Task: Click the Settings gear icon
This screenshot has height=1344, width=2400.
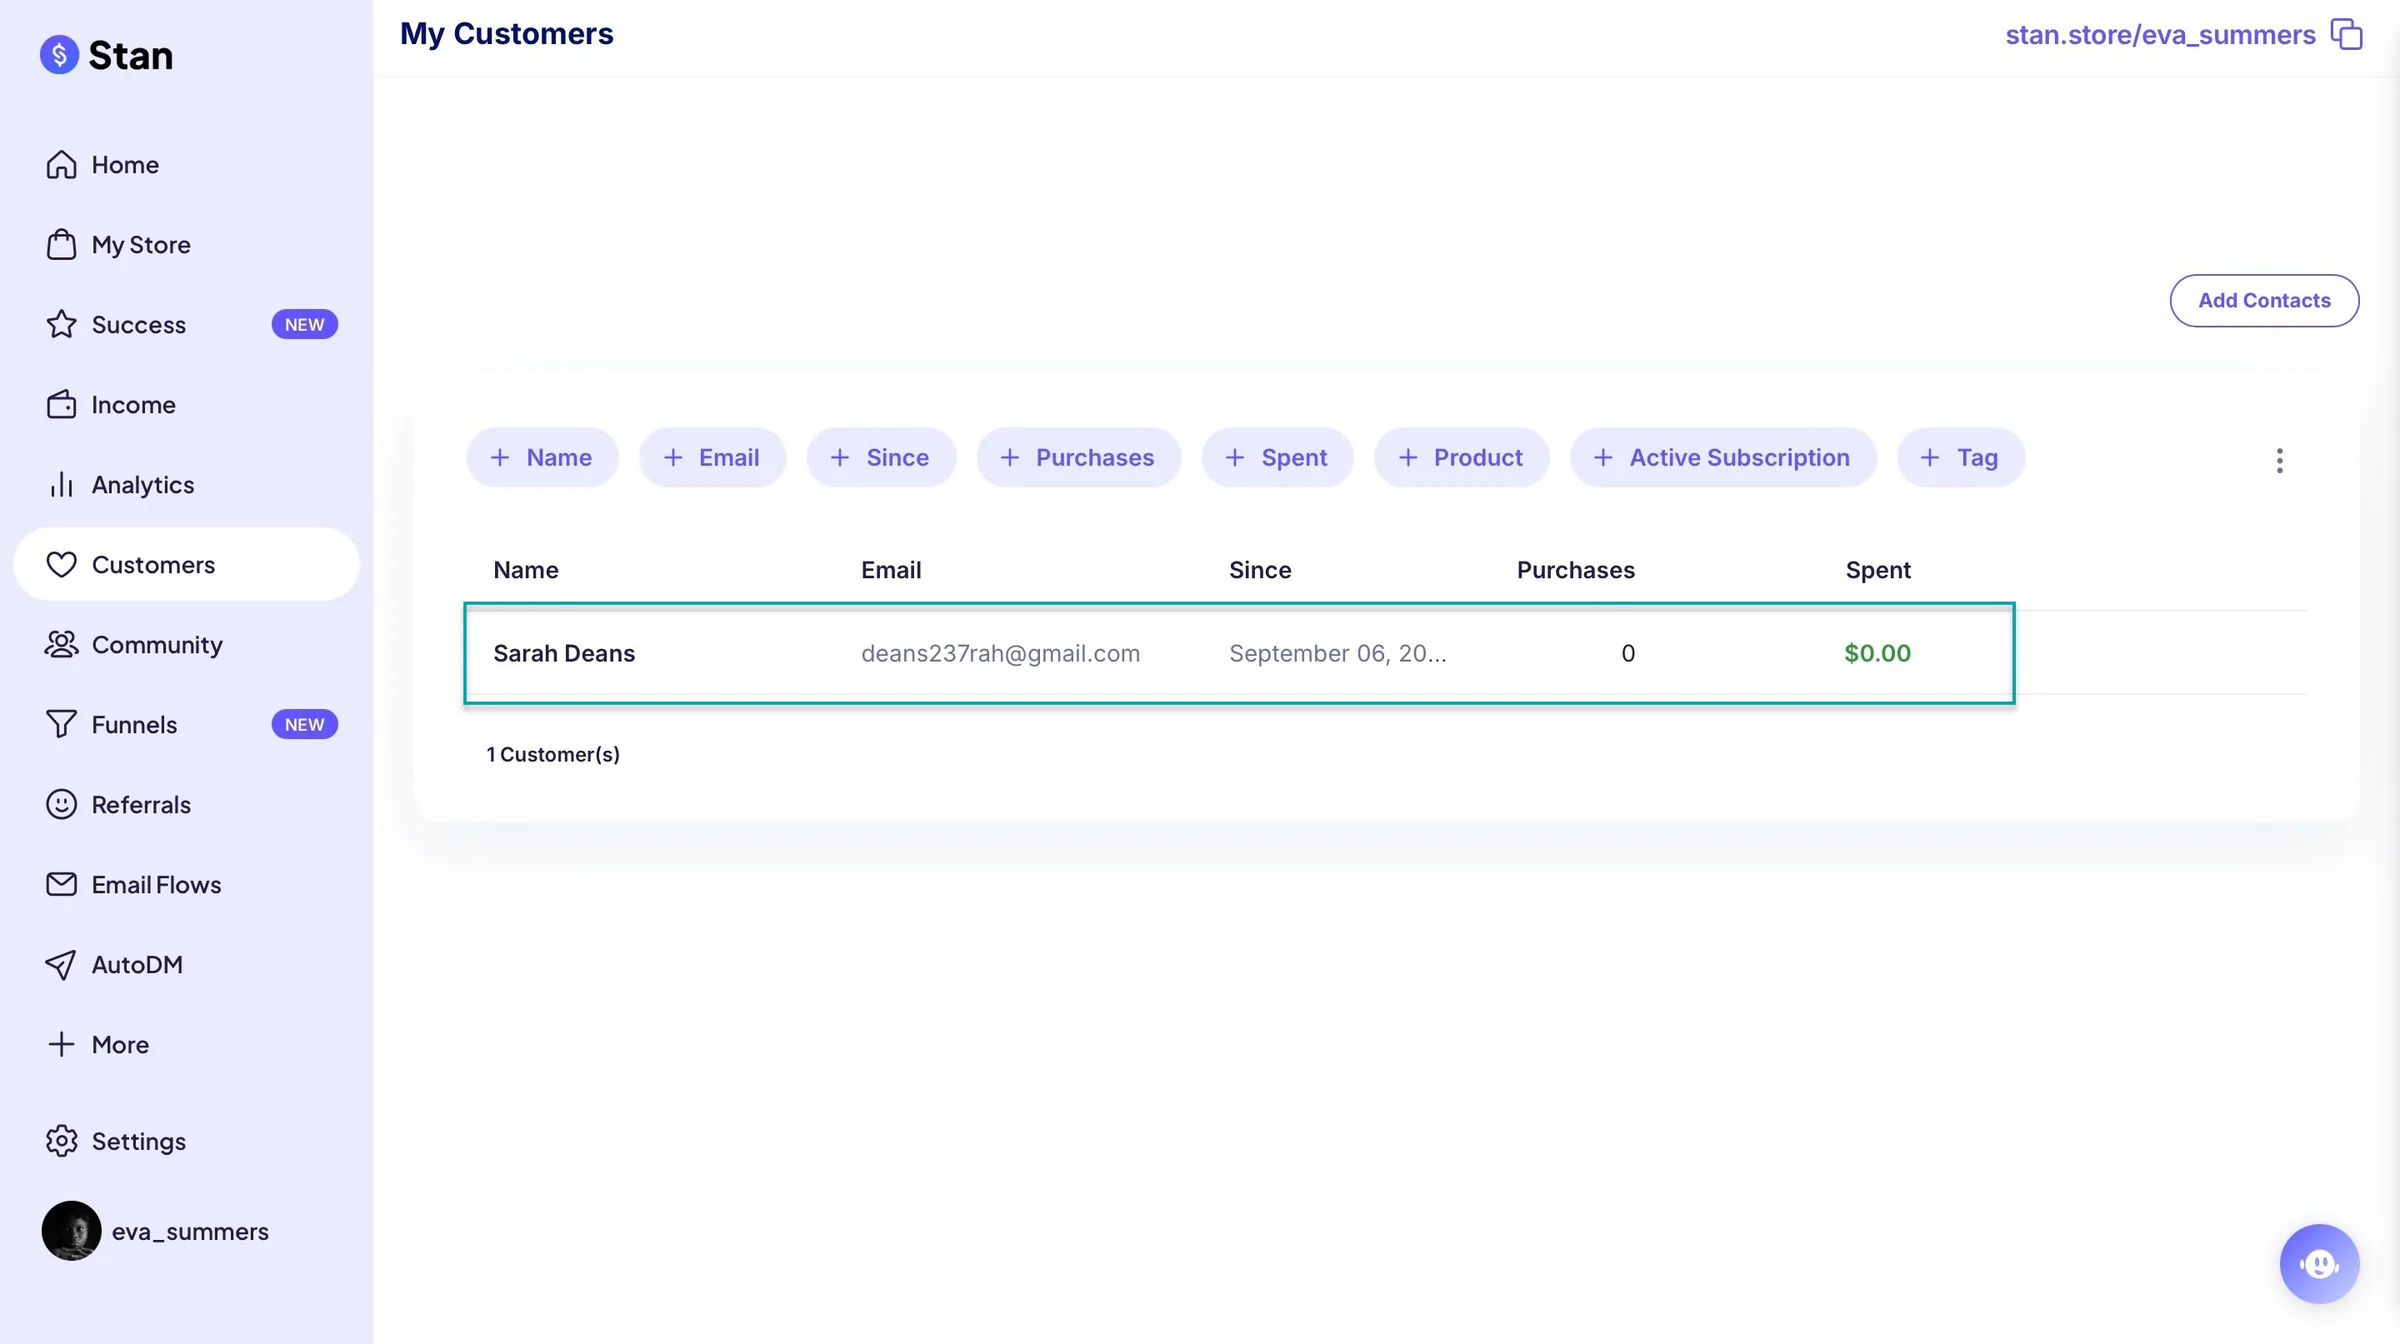Action: coord(61,1141)
